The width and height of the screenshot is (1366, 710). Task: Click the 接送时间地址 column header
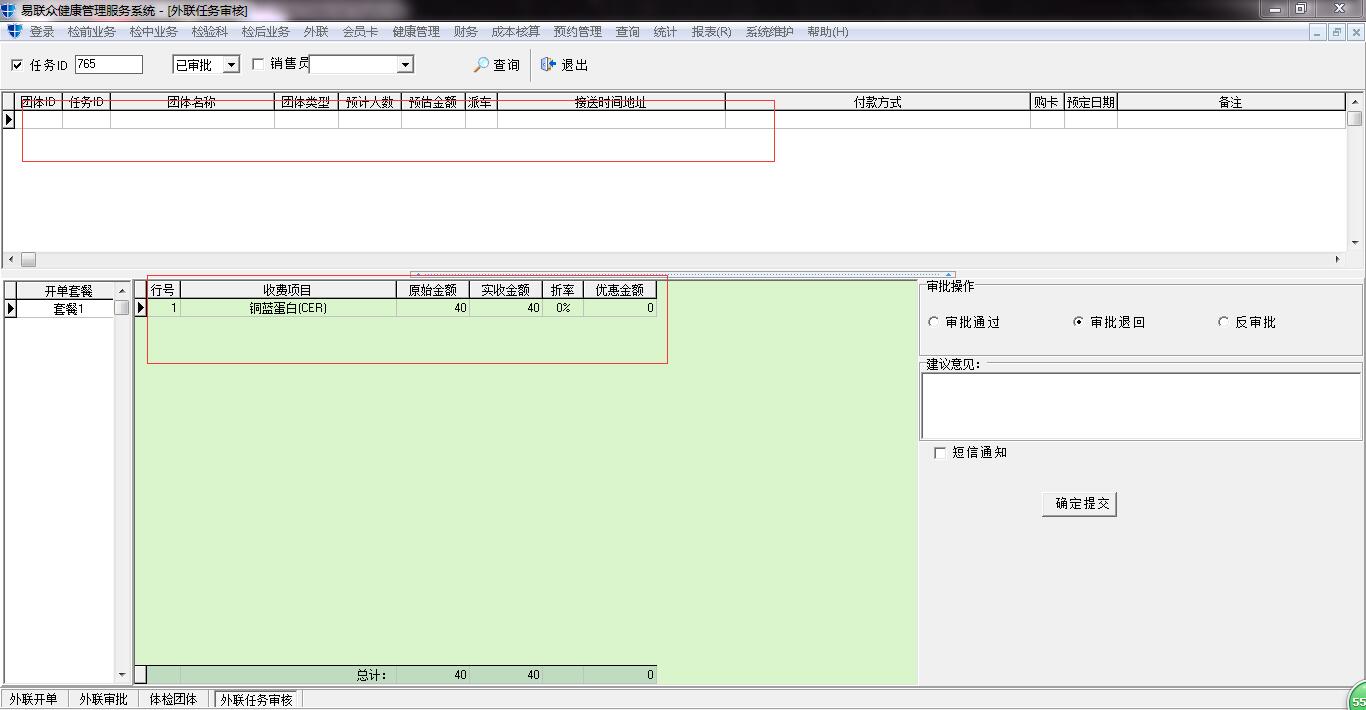(611, 102)
